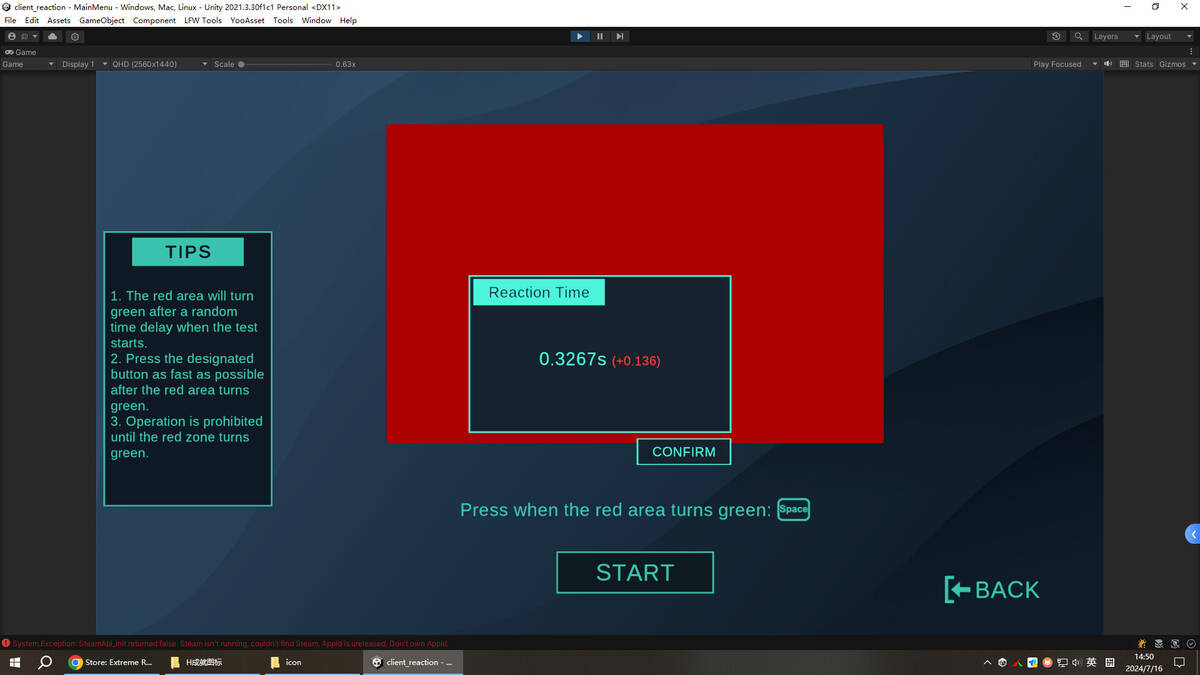Open the Display 1 dropdown
1200x675 pixels.
tap(84, 64)
